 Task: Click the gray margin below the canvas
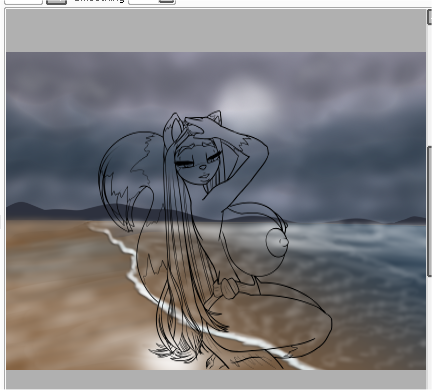pos(216,379)
